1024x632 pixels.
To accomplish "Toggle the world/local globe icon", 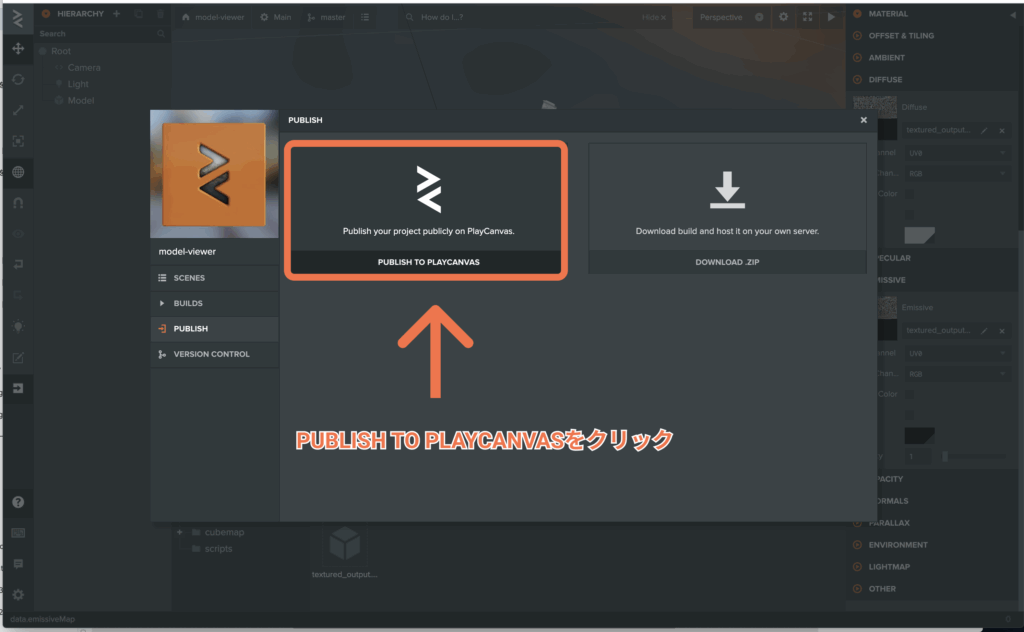I will [18, 172].
